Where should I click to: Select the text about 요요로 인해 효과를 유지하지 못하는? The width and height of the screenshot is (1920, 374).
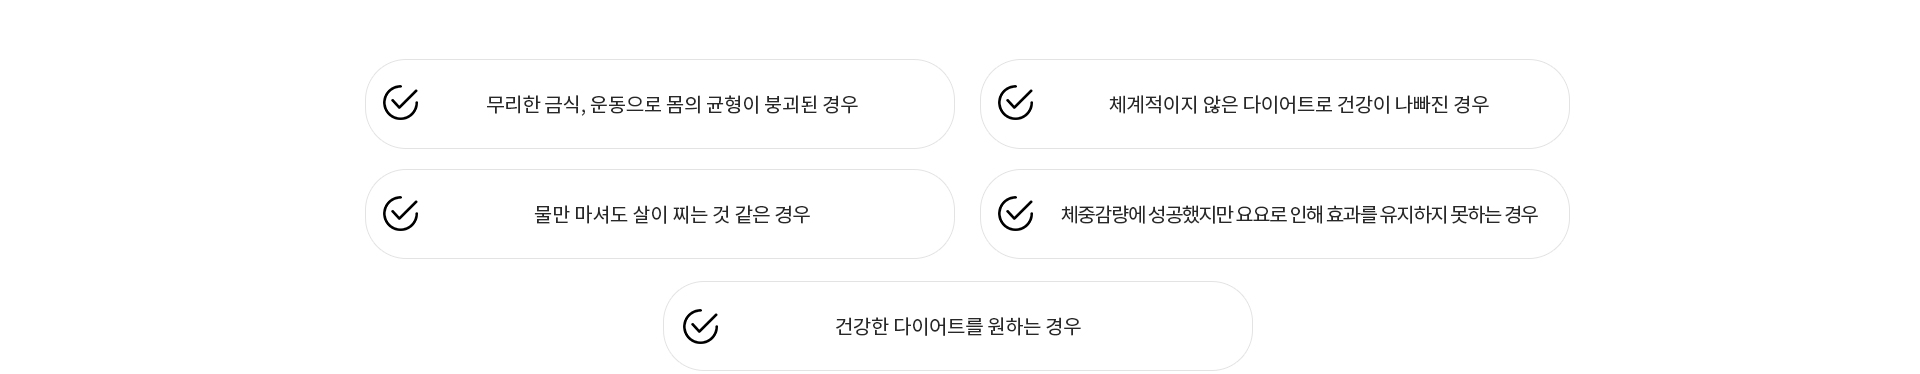(x=1299, y=214)
